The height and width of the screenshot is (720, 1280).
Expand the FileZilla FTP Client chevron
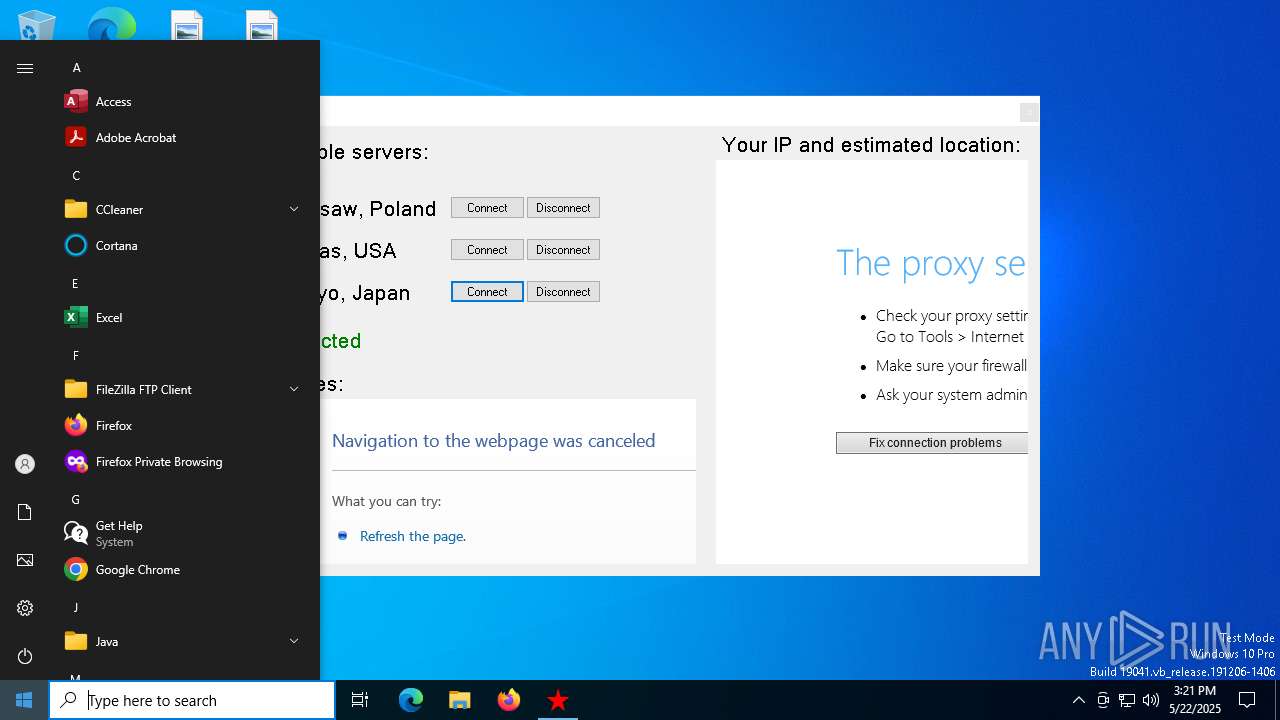pos(294,390)
